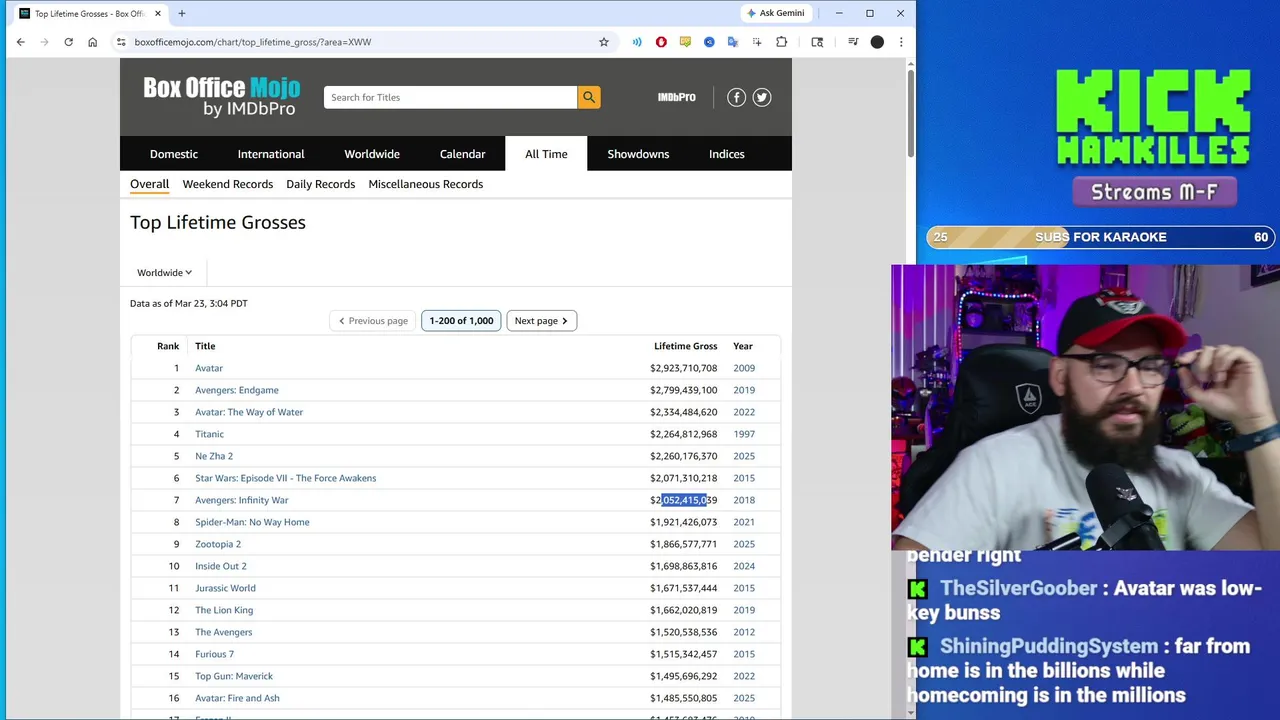Open the Ne Zha 2 title link

(214, 456)
